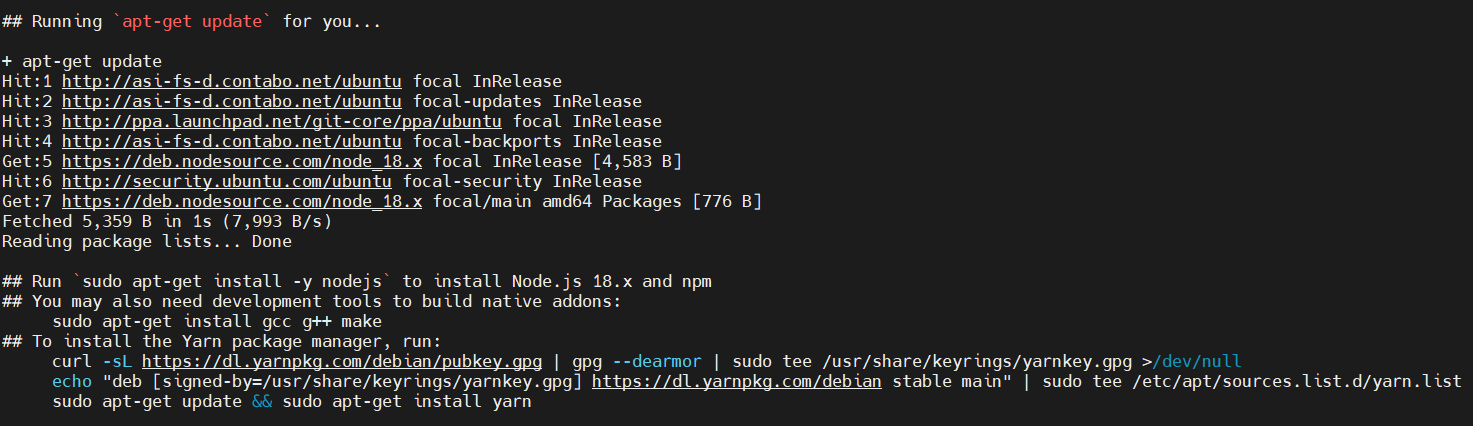Screen dimensions: 1473x426
Task: Click '/etc/apt/sources.list.d/yarn.list' path text
Action: coord(1297,381)
